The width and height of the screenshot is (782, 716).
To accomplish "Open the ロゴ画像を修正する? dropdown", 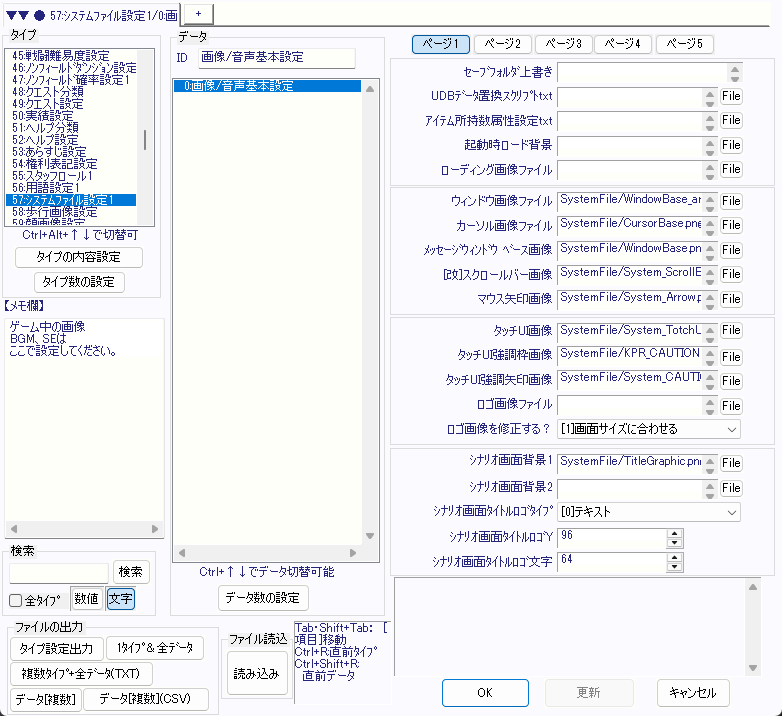I will click(648, 429).
